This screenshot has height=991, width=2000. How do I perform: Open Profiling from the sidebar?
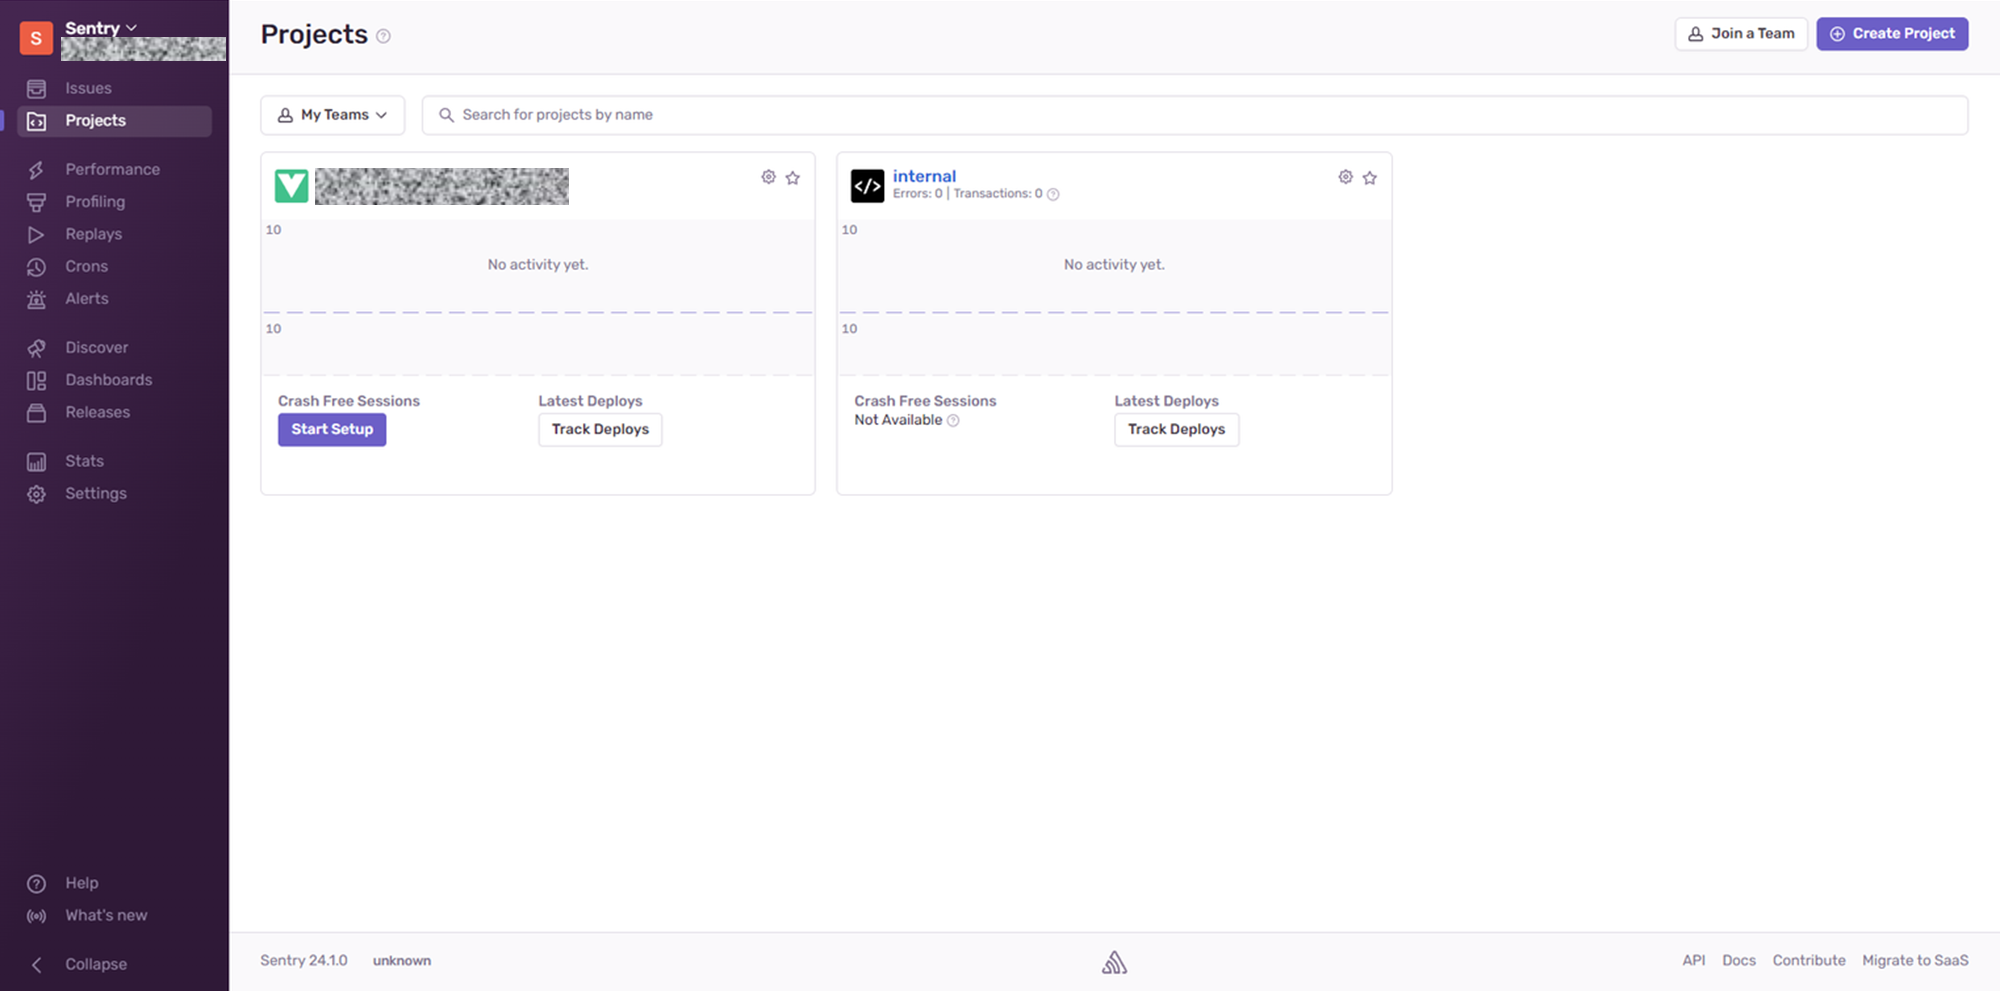pos(95,201)
